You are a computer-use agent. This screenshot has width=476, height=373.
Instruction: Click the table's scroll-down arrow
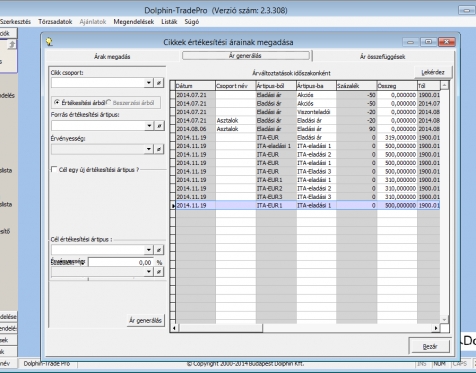444,319
